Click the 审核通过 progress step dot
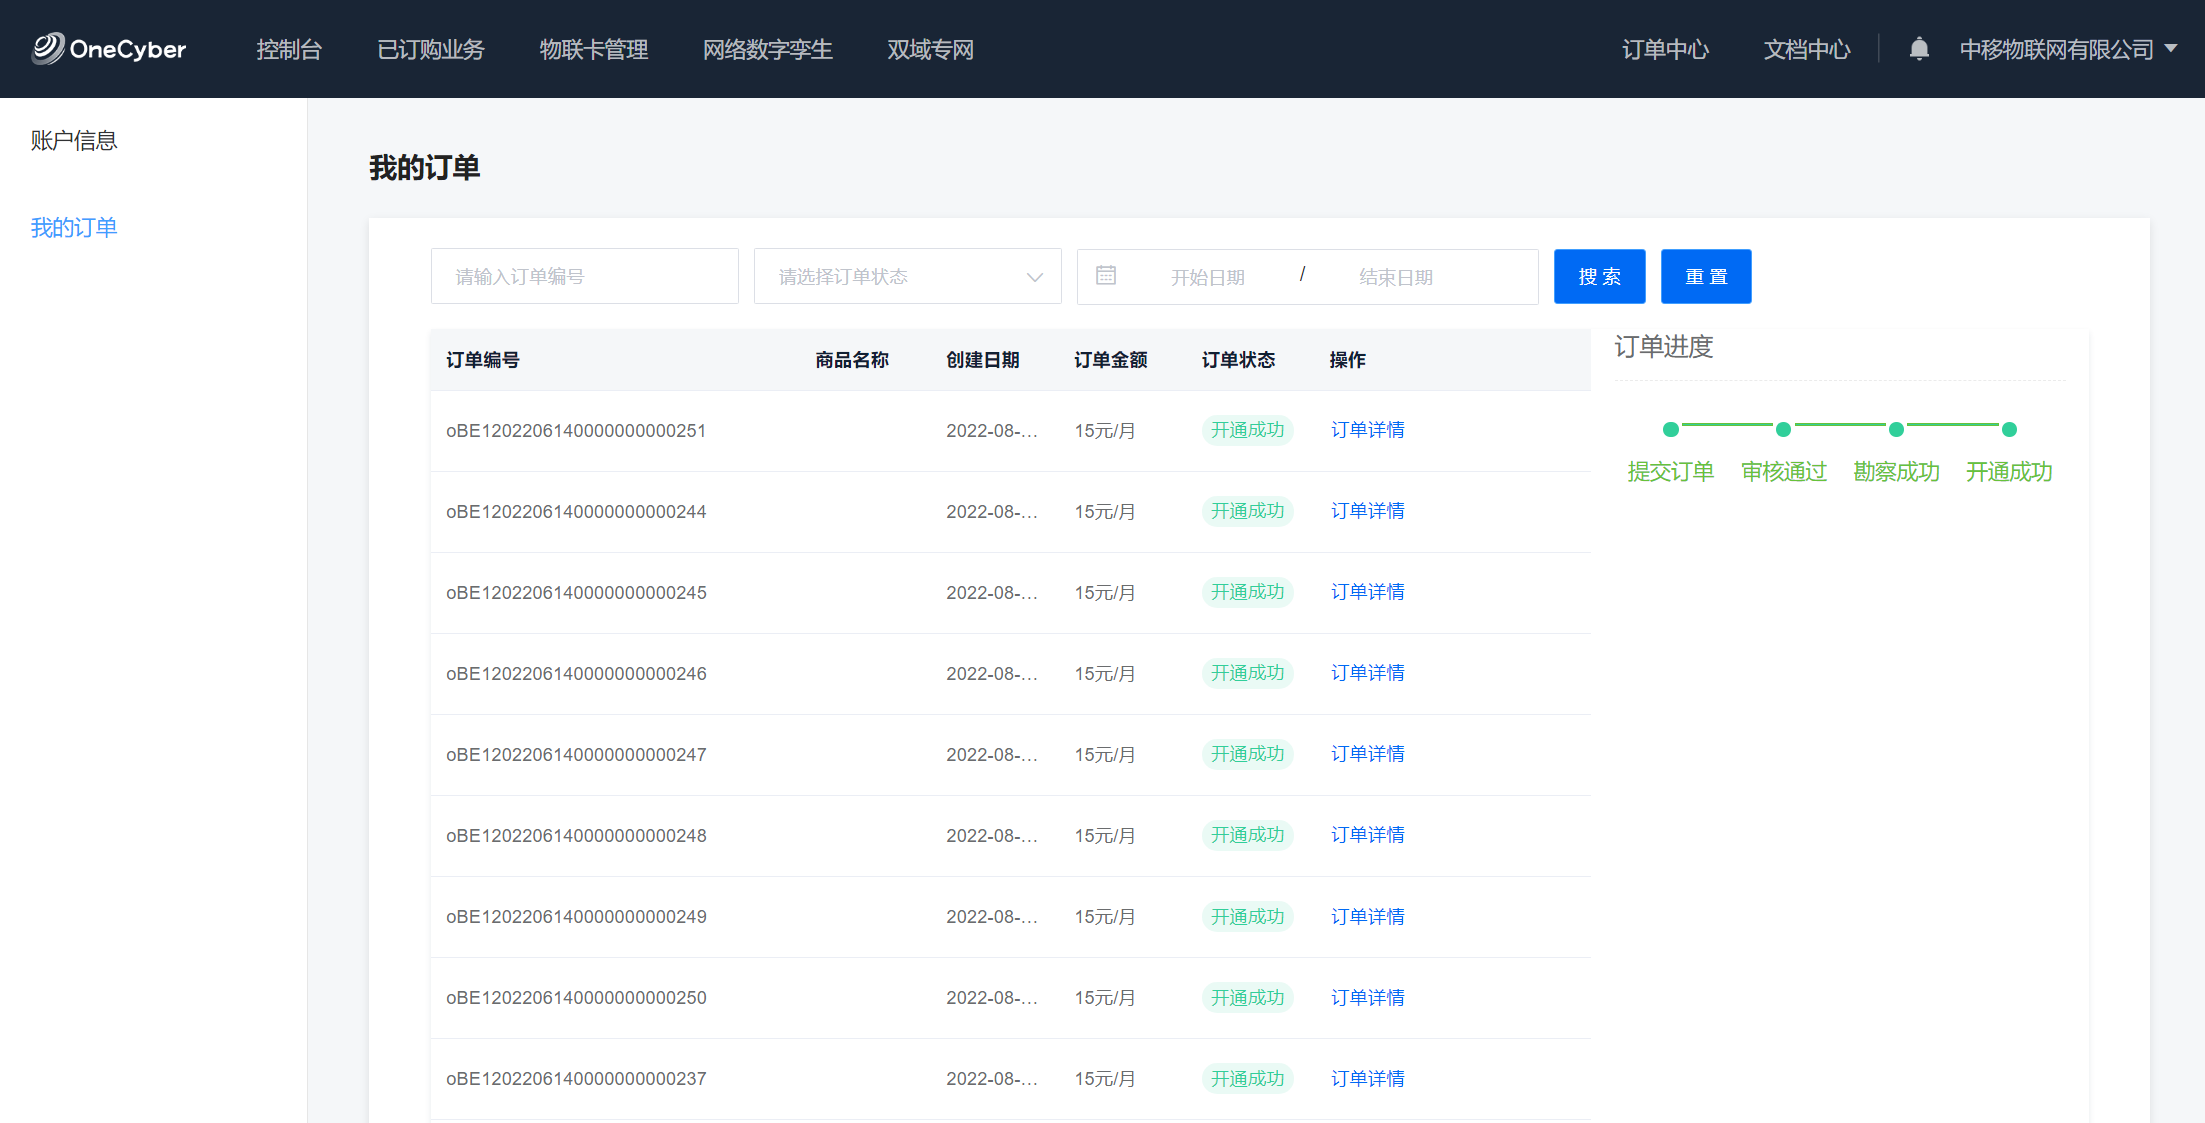The width and height of the screenshot is (2205, 1123). click(1783, 430)
